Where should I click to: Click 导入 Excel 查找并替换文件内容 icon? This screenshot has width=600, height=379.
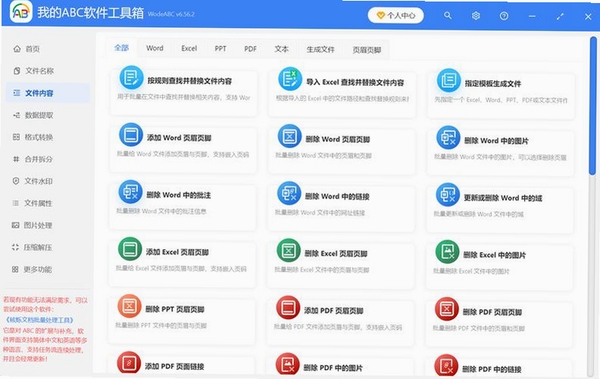(290, 79)
